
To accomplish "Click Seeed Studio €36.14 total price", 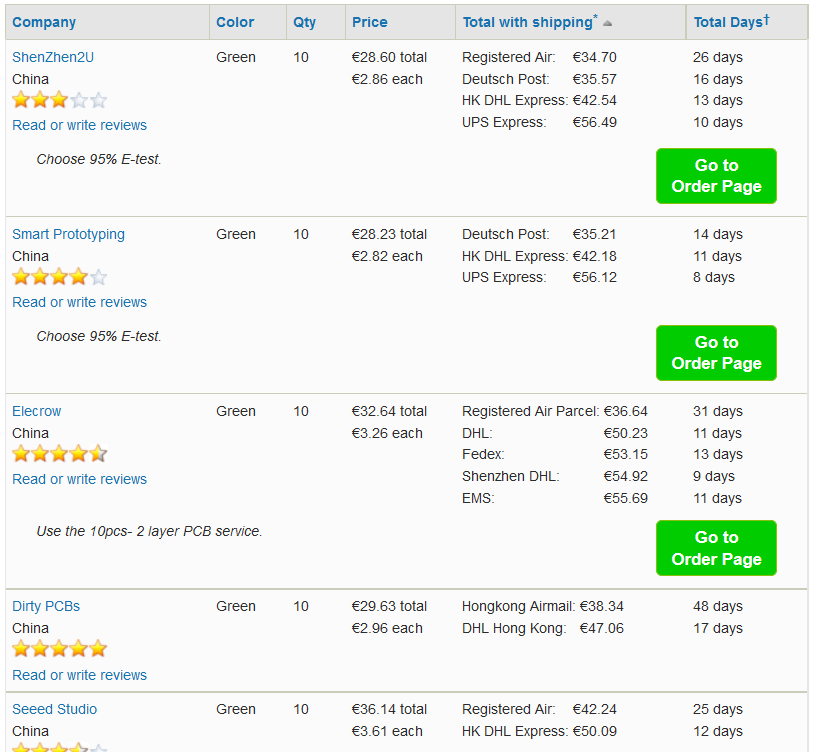I will (x=389, y=709).
